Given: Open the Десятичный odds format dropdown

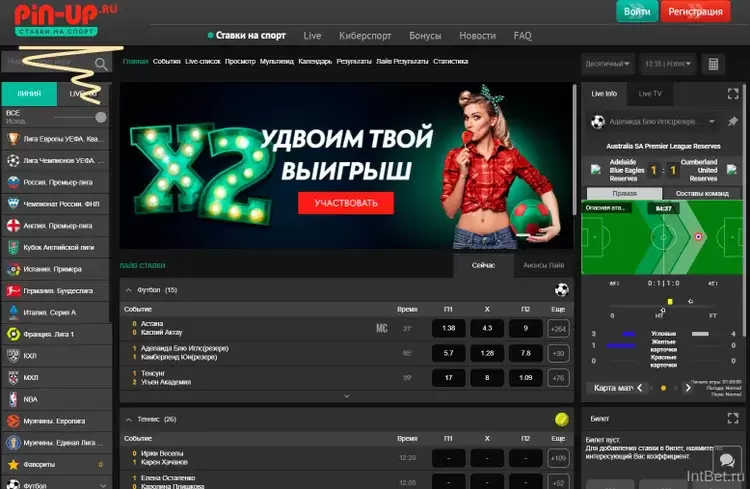Looking at the screenshot, I should [x=607, y=64].
